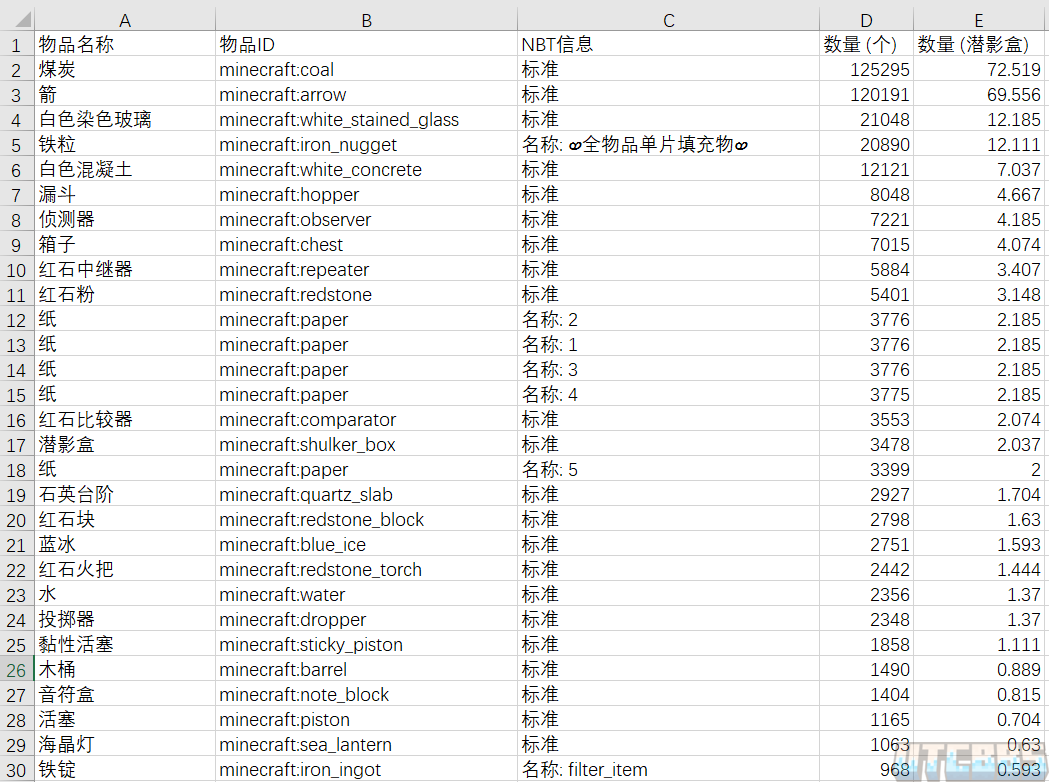This screenshot has width=1049, height=782.
Task: Click the cell 'minecraft:barrel'
Action: 366,670
